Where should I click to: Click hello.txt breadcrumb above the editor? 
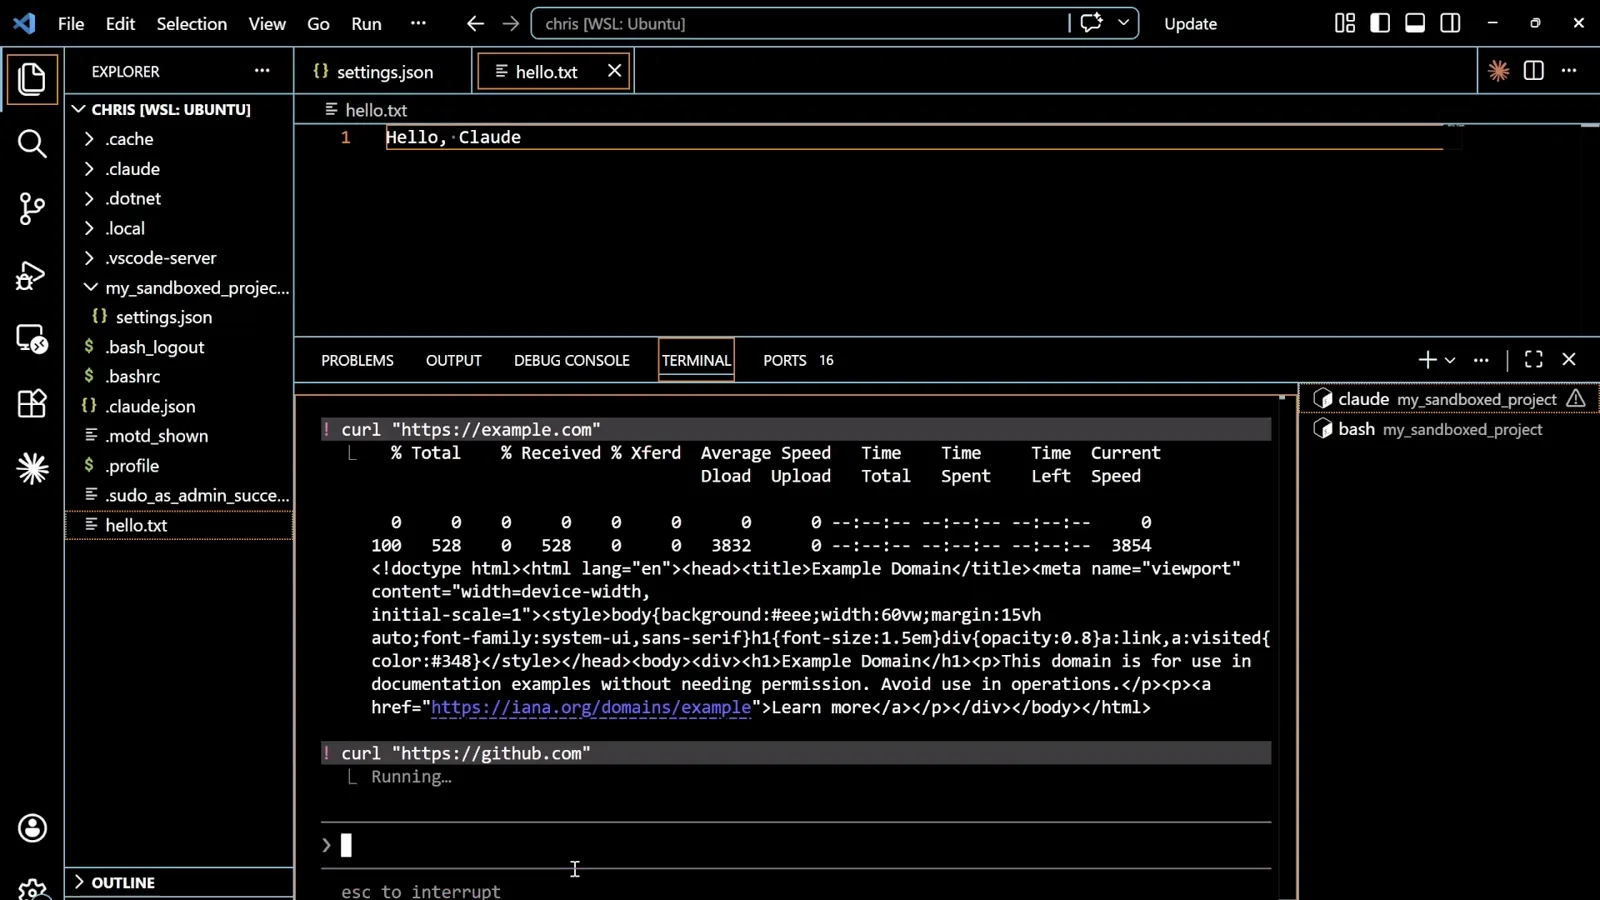point(366,110)
